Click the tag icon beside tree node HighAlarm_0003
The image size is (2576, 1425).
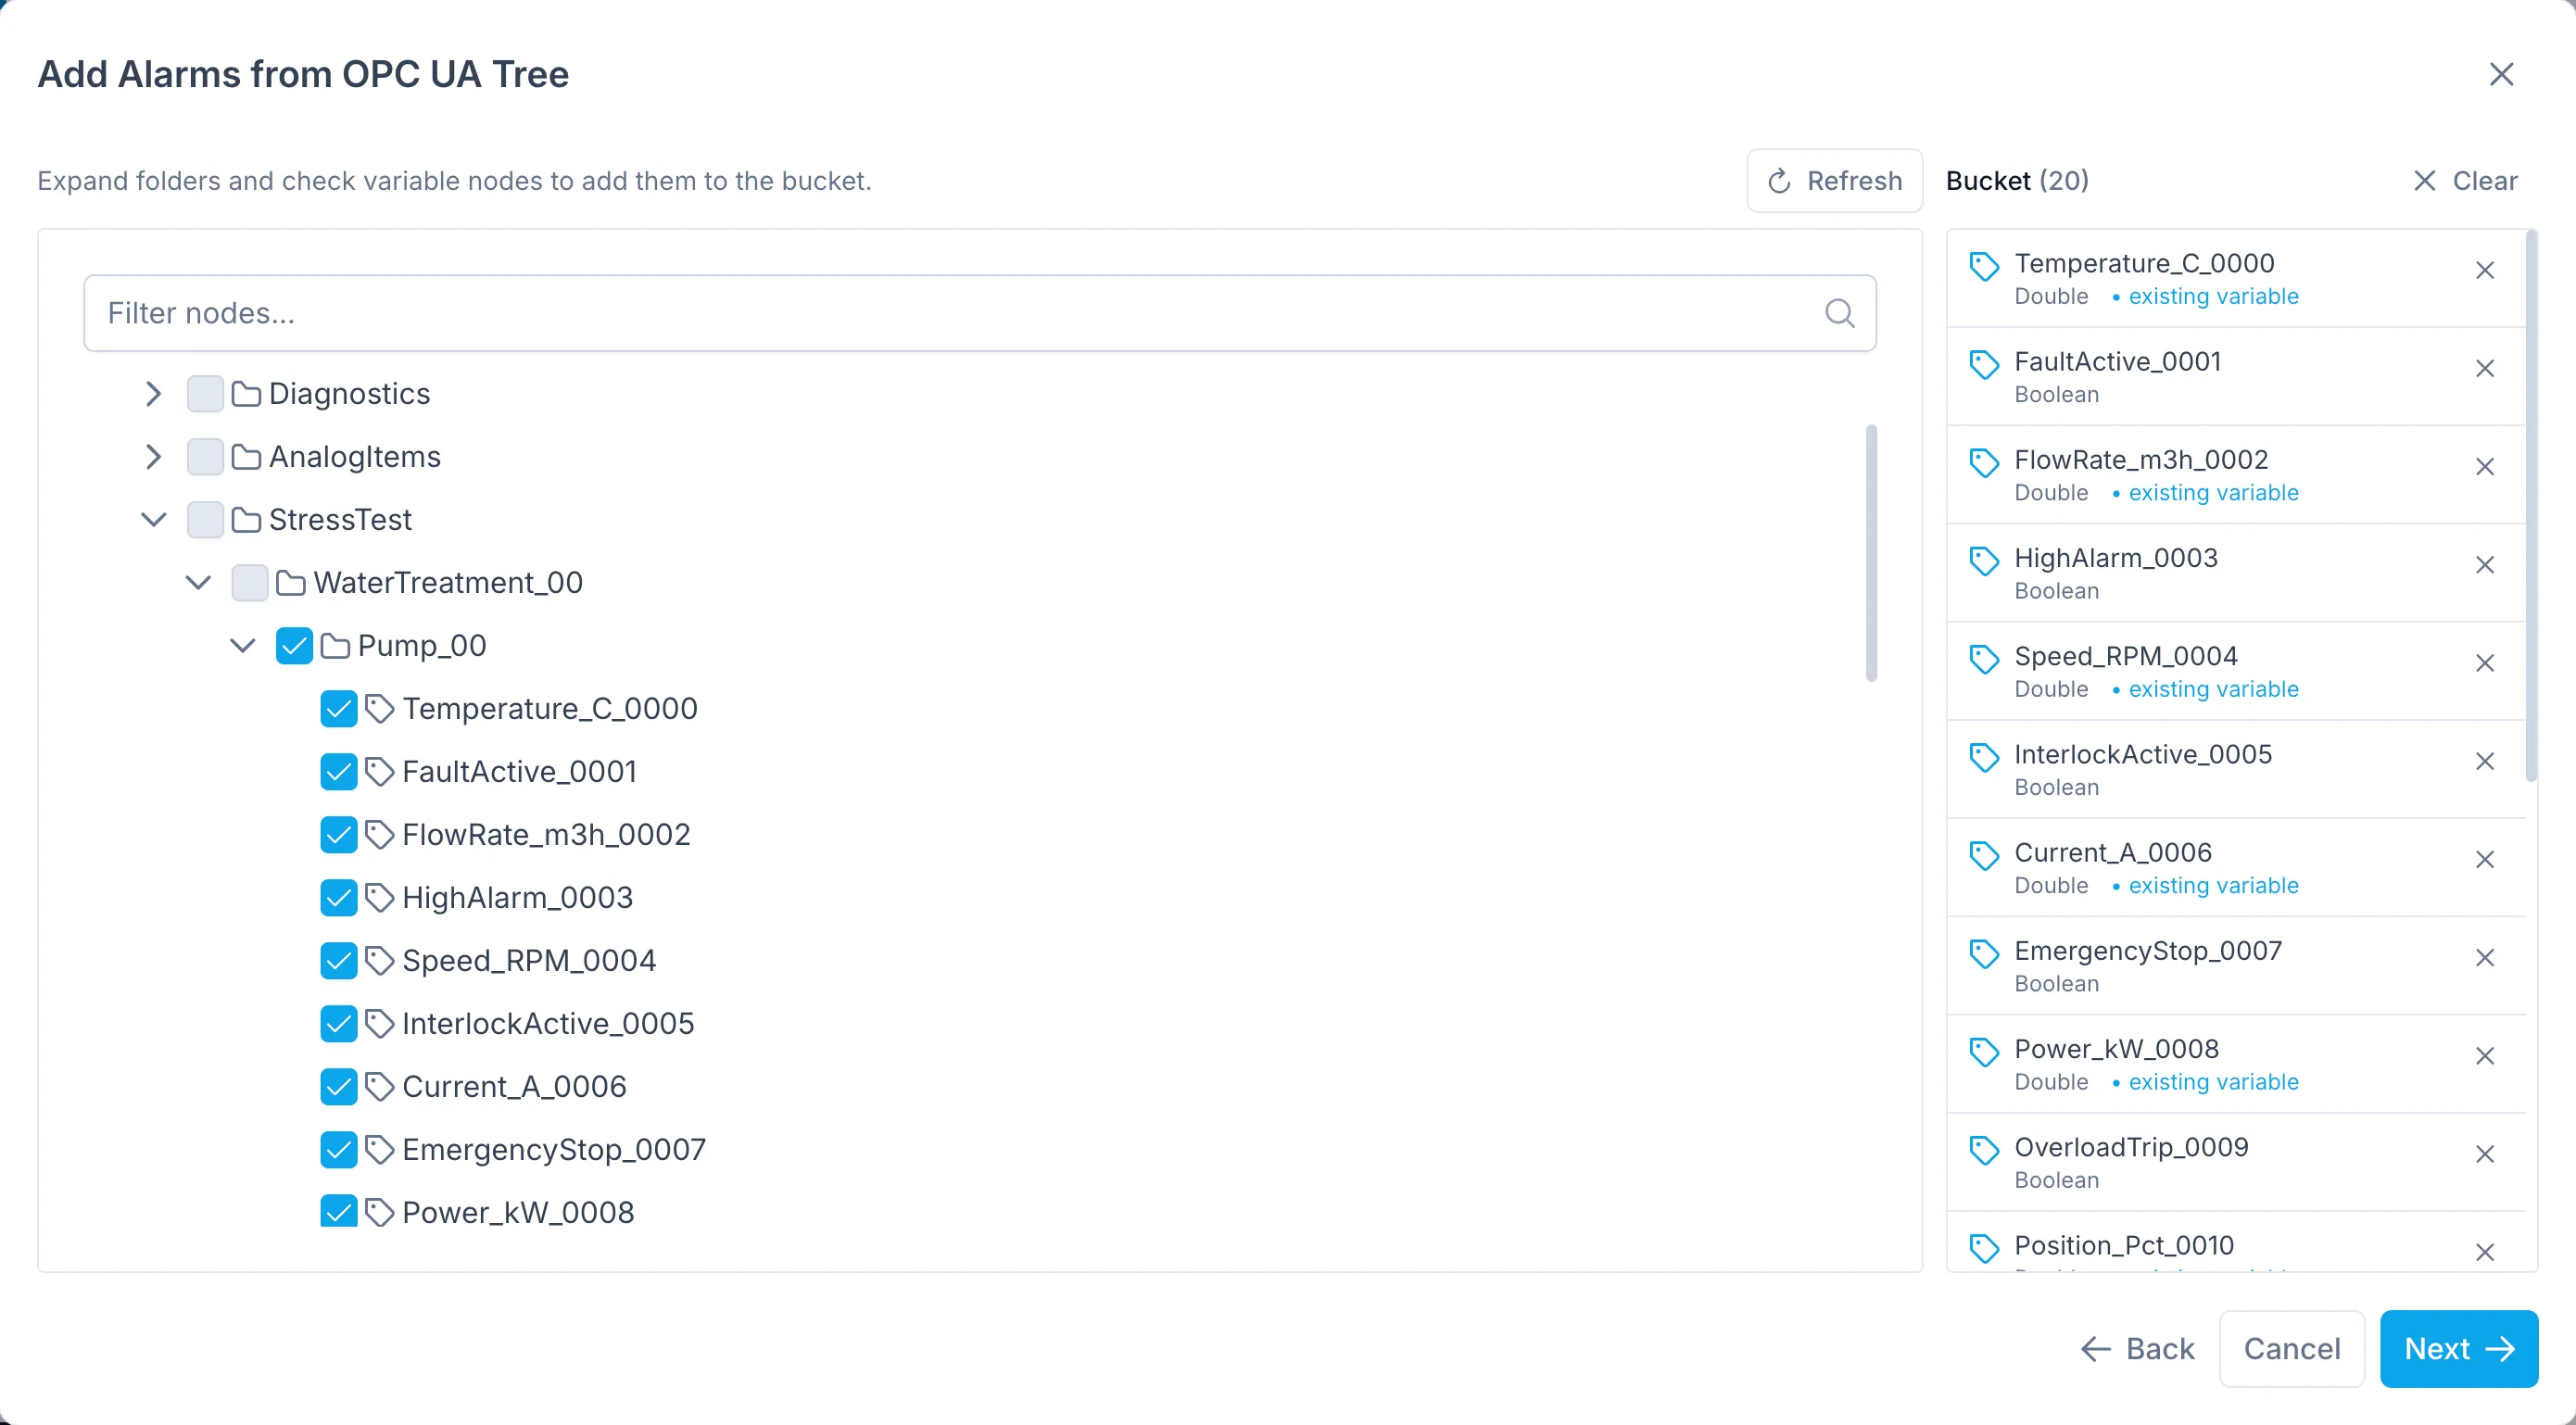pos(379,898)
